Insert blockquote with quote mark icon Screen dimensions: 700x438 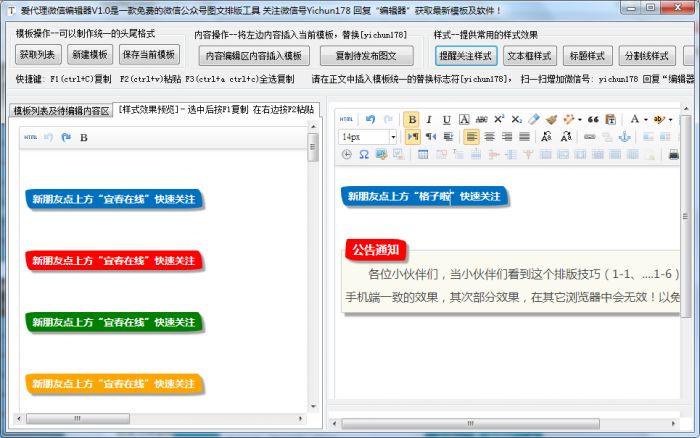tap(593, 119)
